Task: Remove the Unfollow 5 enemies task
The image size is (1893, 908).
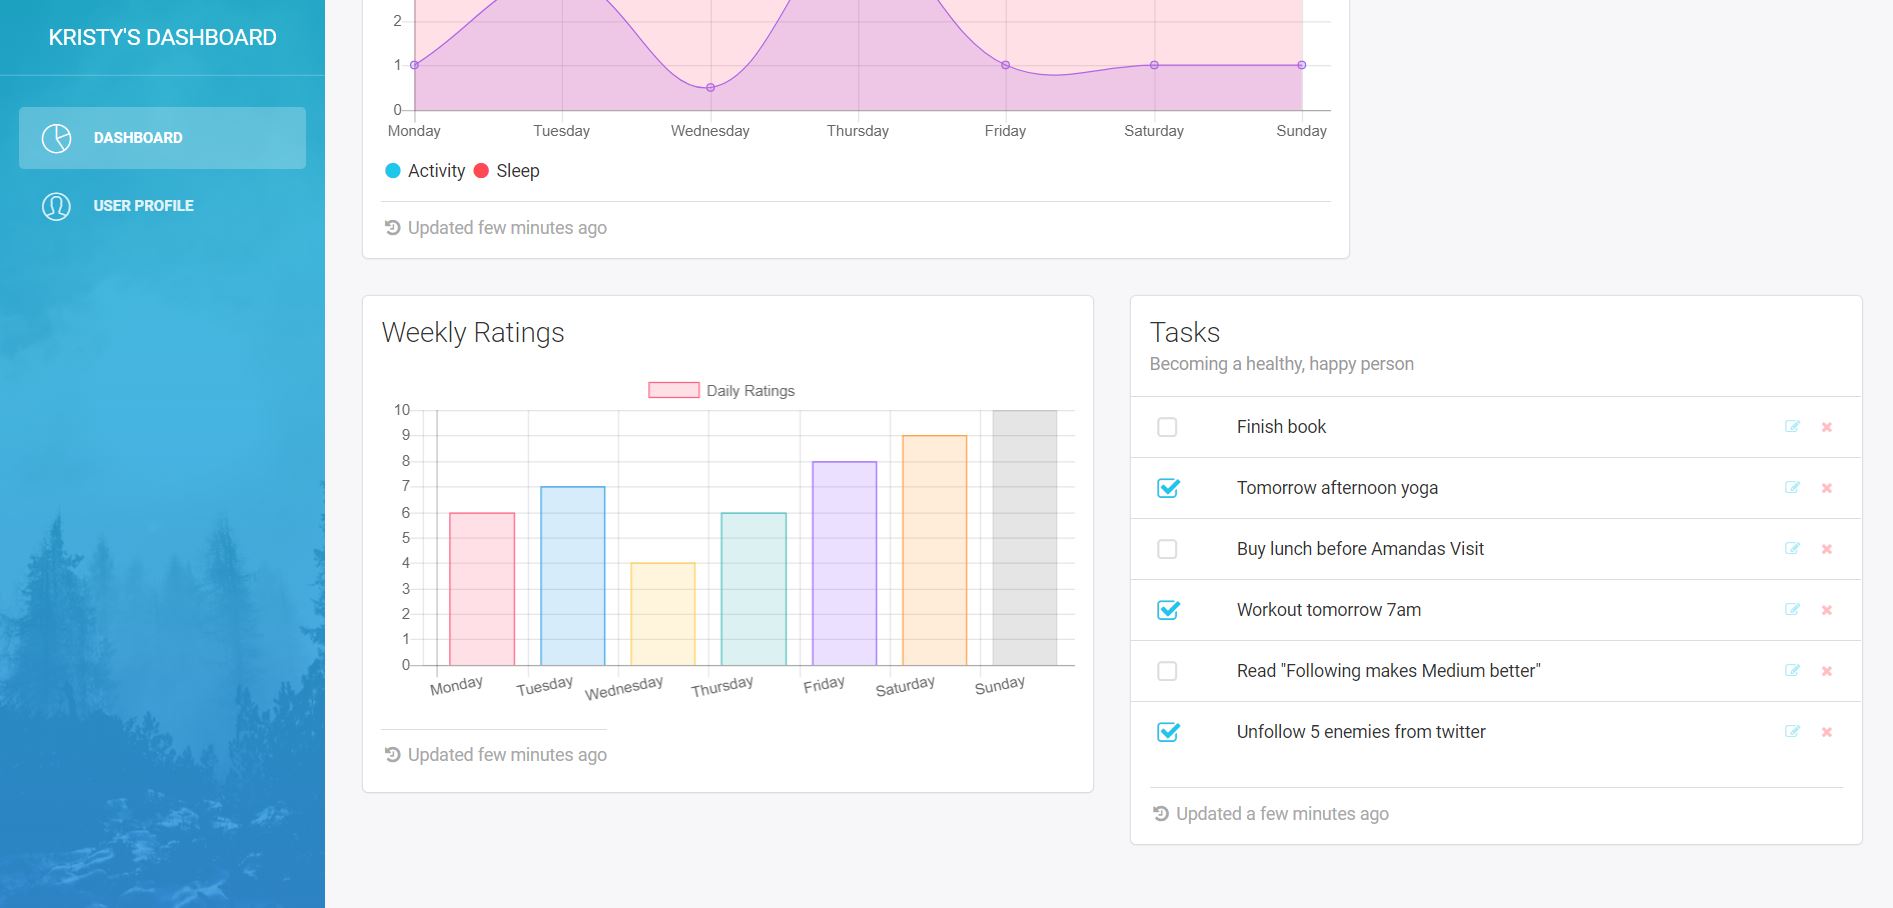Action: pos(1827,732)
